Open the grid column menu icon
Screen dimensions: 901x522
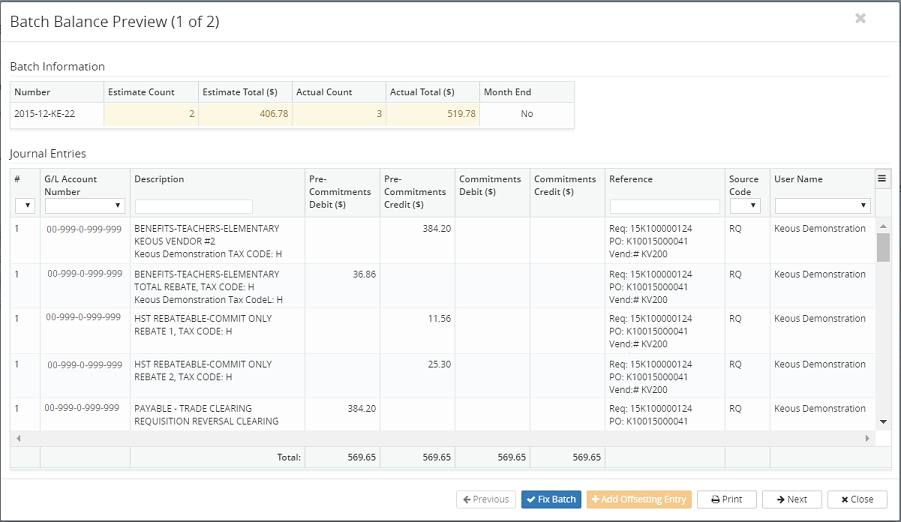pos(882,179)
